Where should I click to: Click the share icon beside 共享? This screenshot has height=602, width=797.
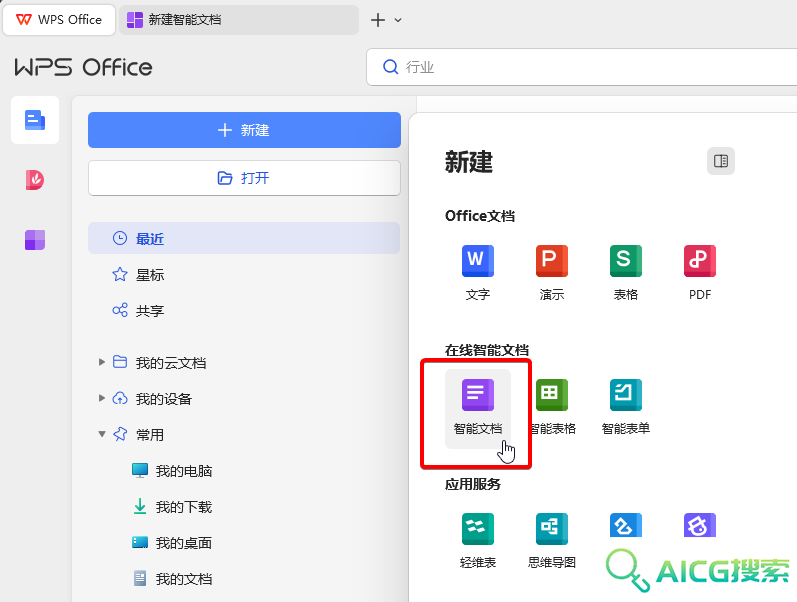coord(120,310)
